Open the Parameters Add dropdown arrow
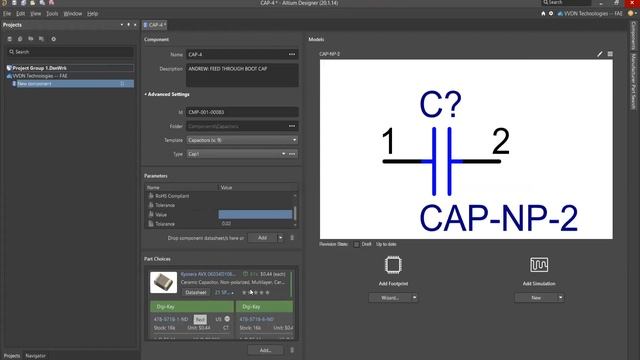The height and width of the screenshot is (360, 640). 280,238
